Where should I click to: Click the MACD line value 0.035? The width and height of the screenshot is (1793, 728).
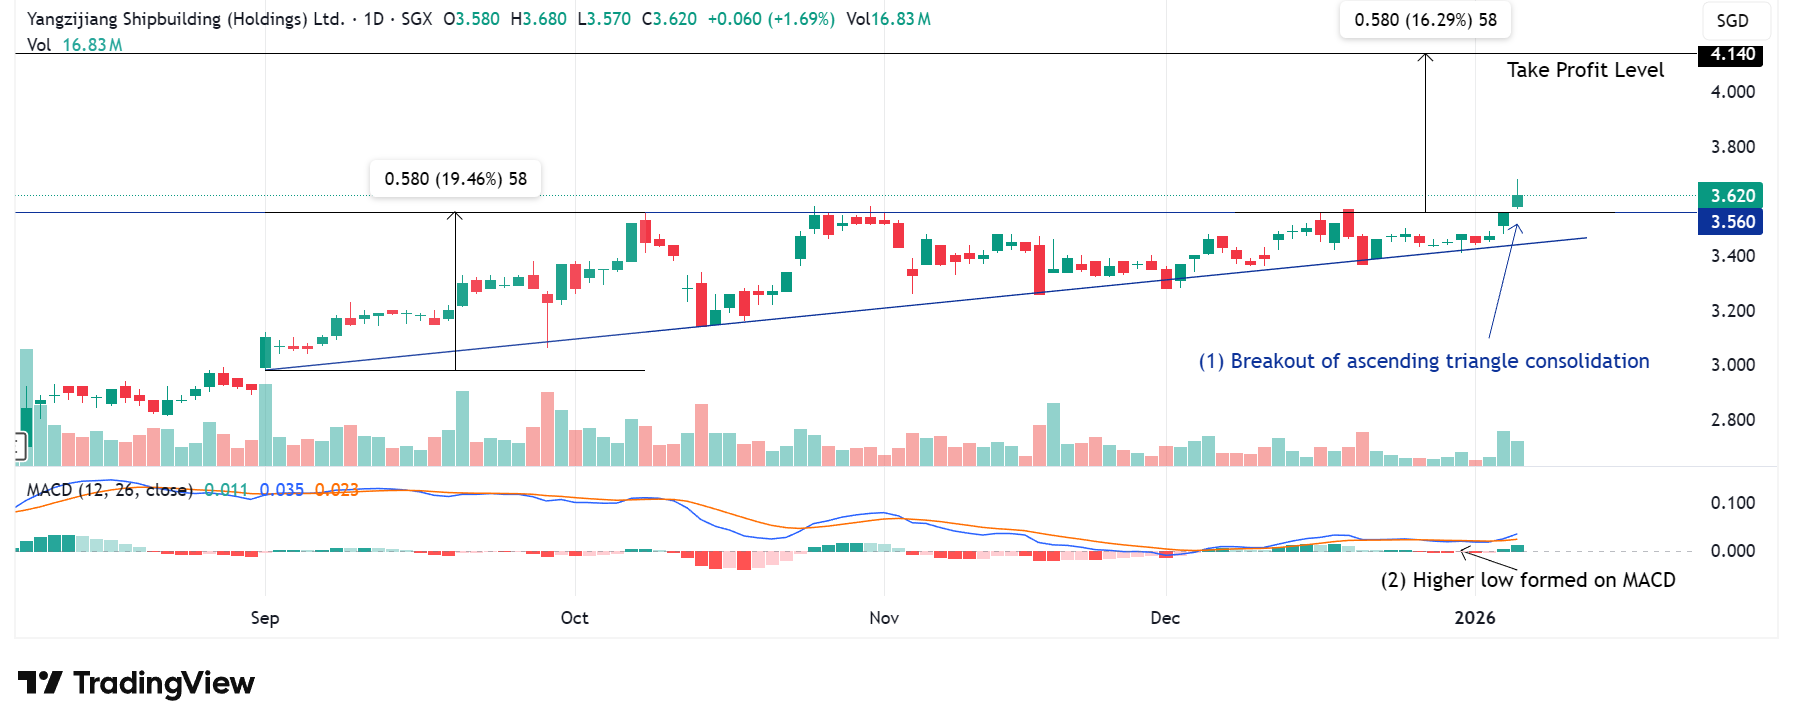(x=281, y=490)
